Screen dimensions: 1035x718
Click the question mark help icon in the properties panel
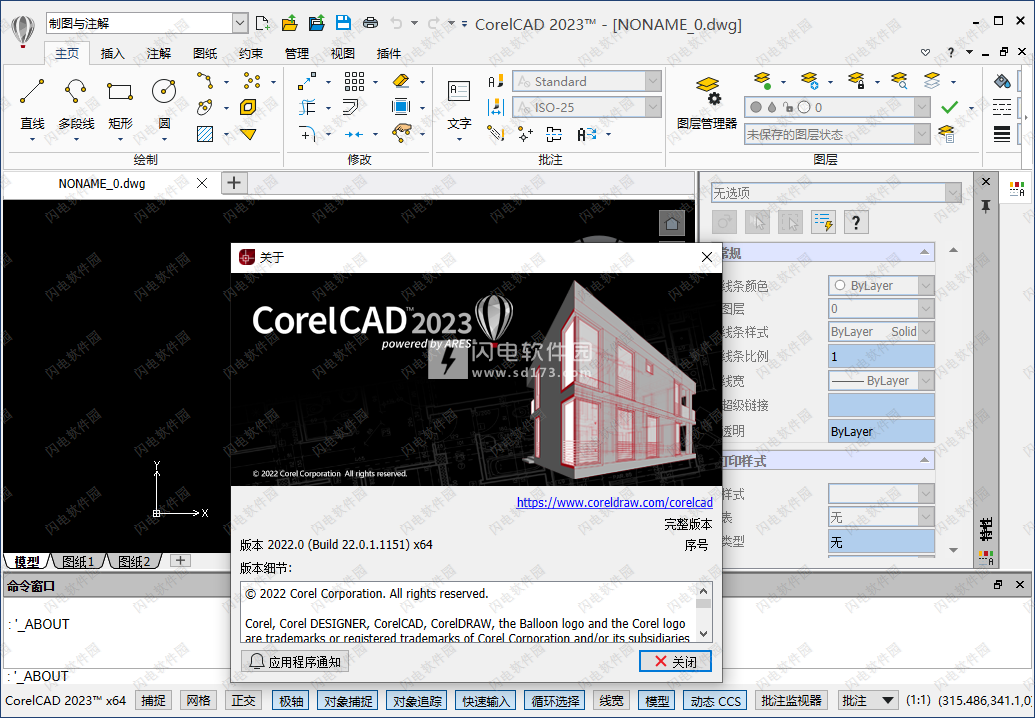[x=856, y=222]
